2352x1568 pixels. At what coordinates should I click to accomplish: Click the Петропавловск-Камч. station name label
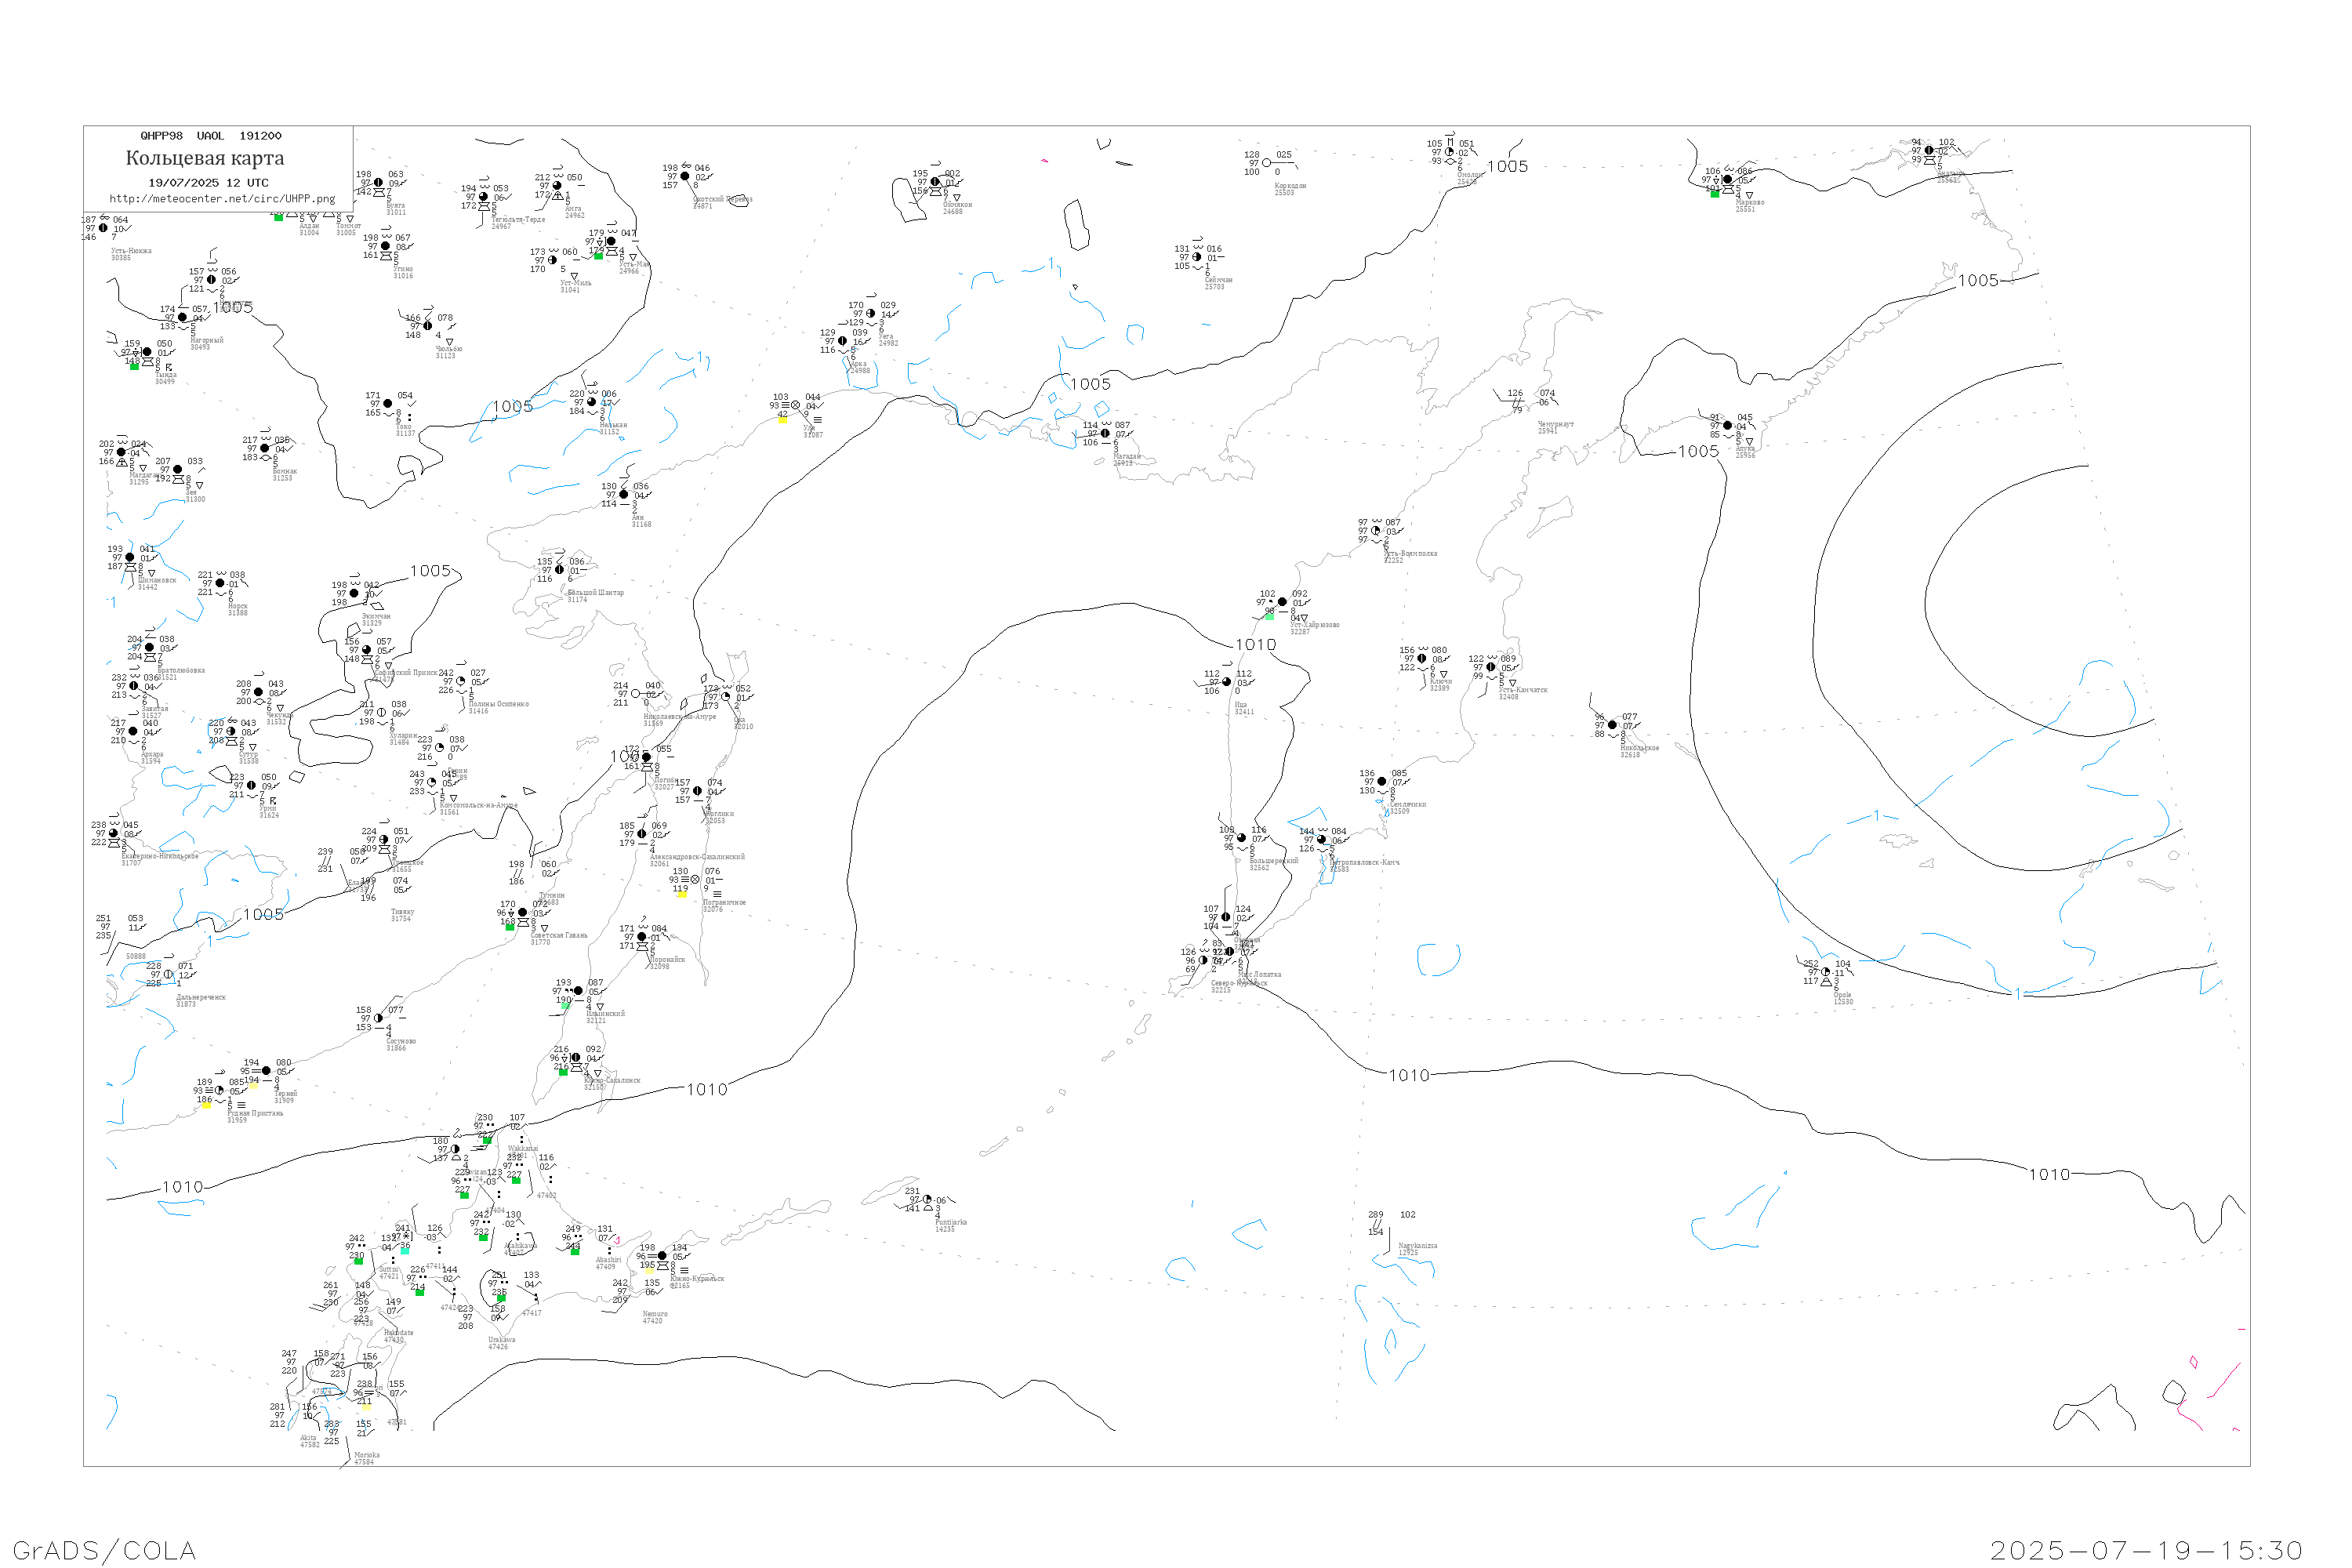pyautogui.click(x=1364, y=862)
